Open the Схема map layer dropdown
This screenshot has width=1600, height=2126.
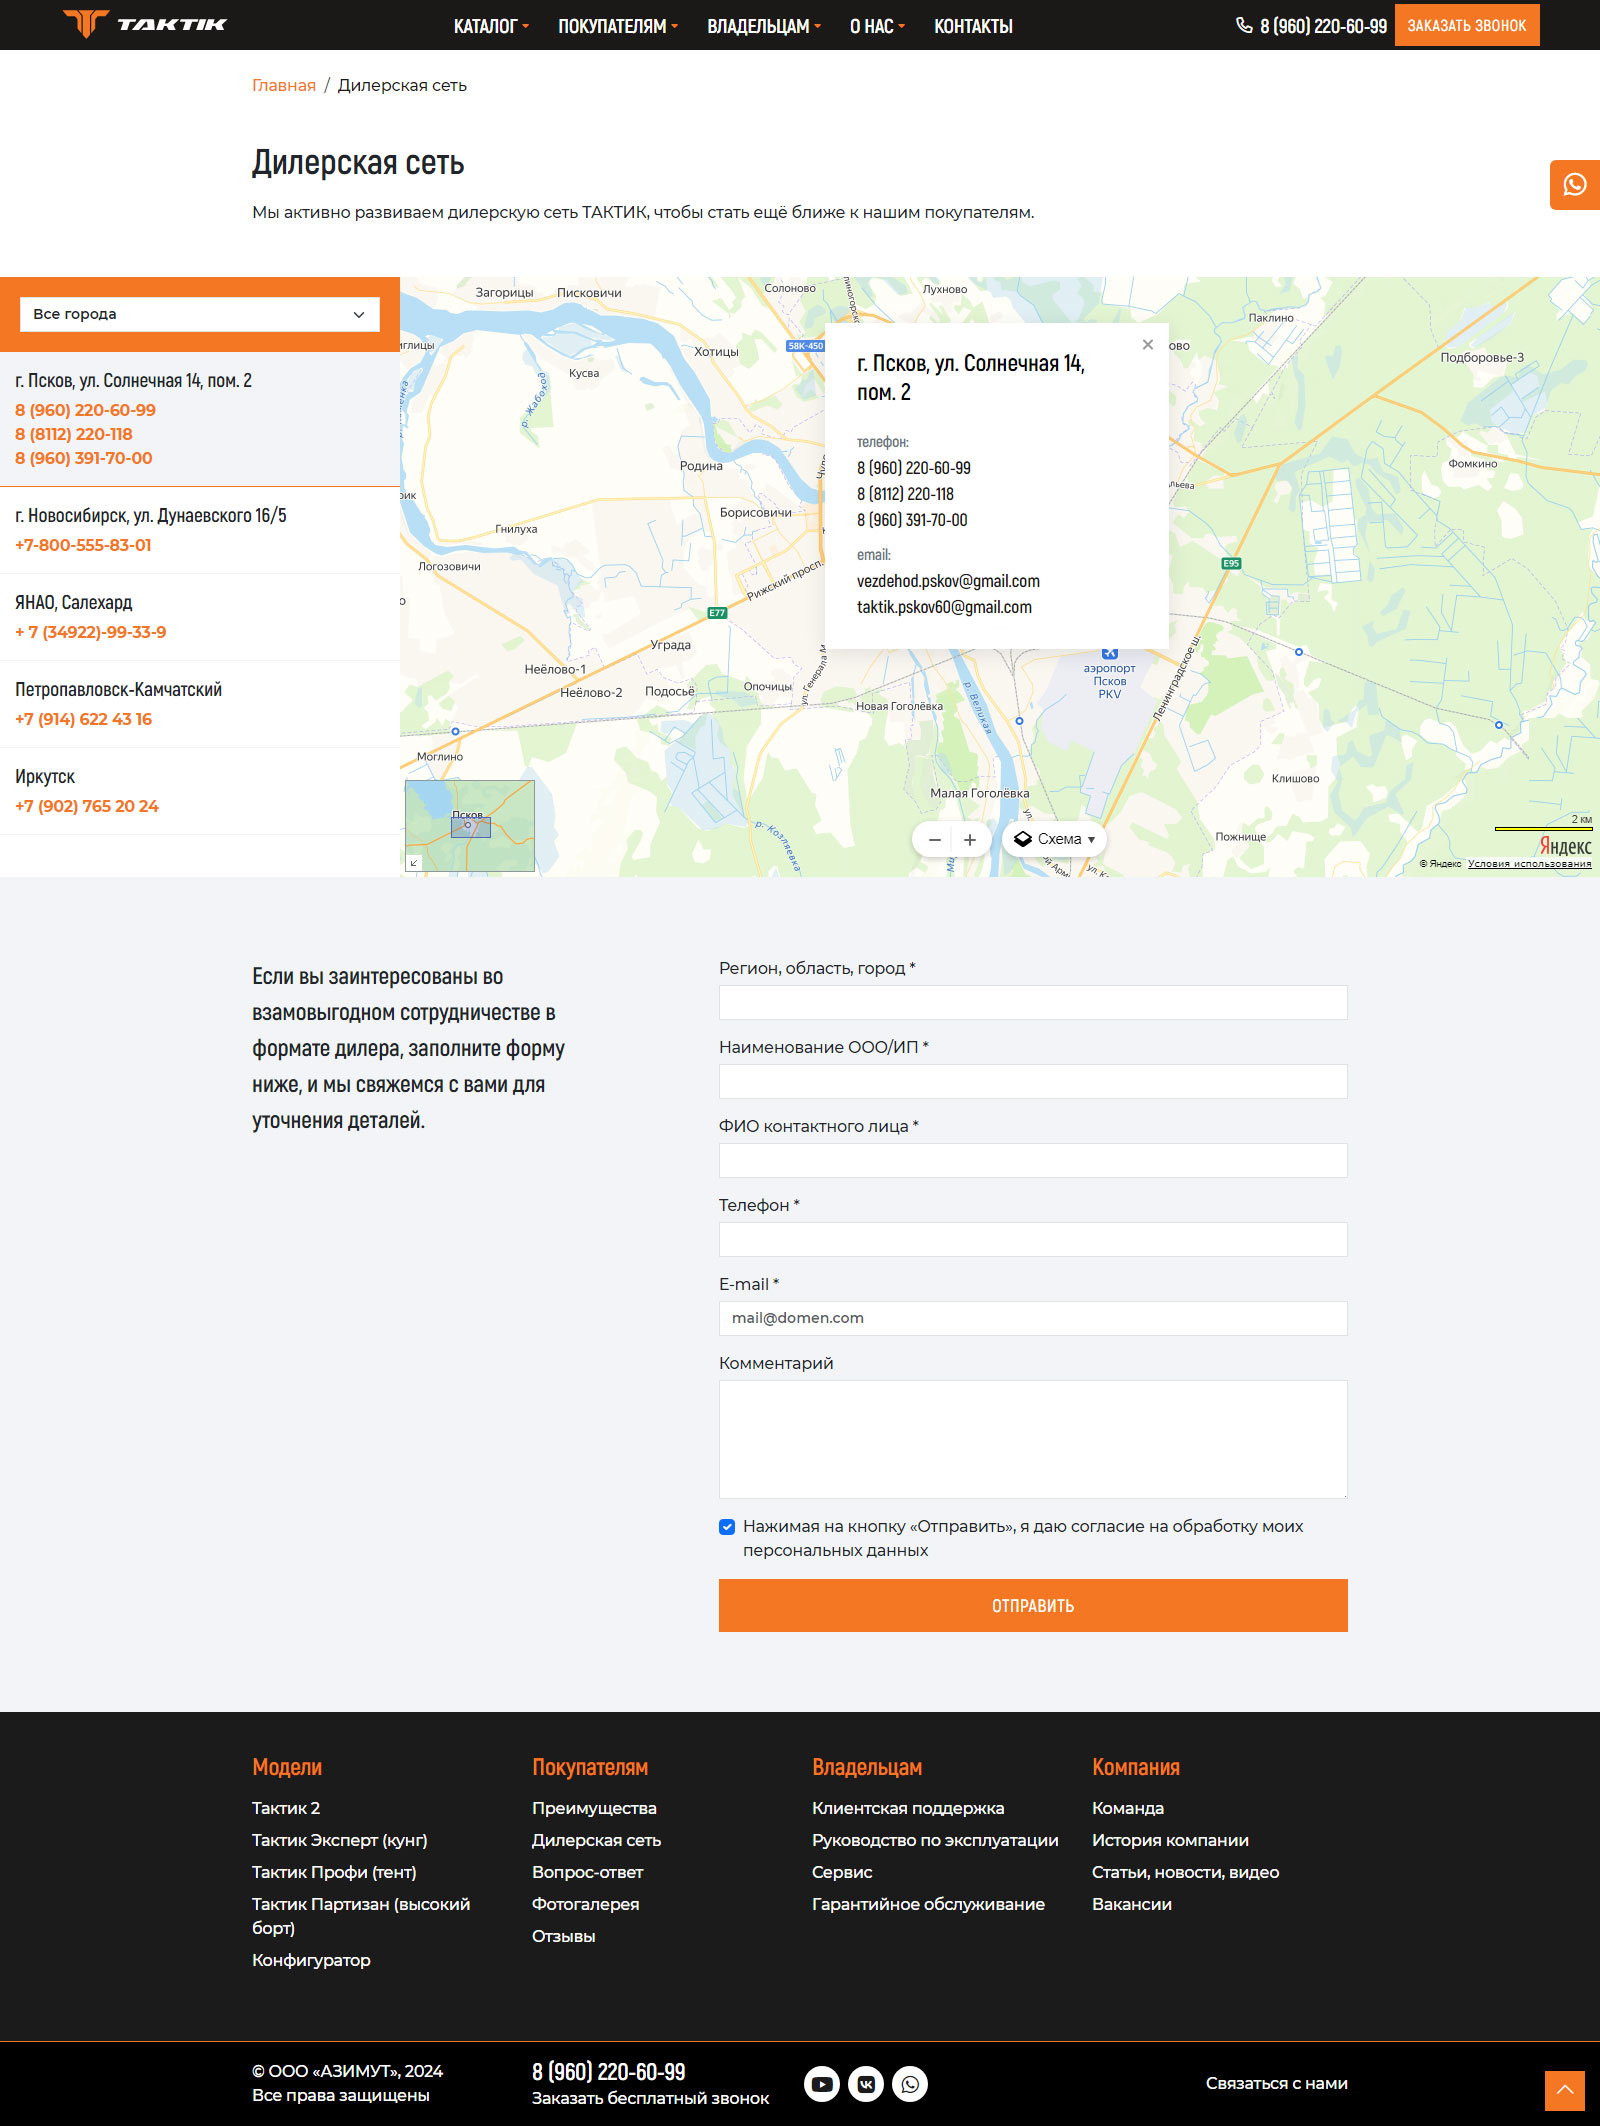pyautogui.click(x=1055, y=840)
